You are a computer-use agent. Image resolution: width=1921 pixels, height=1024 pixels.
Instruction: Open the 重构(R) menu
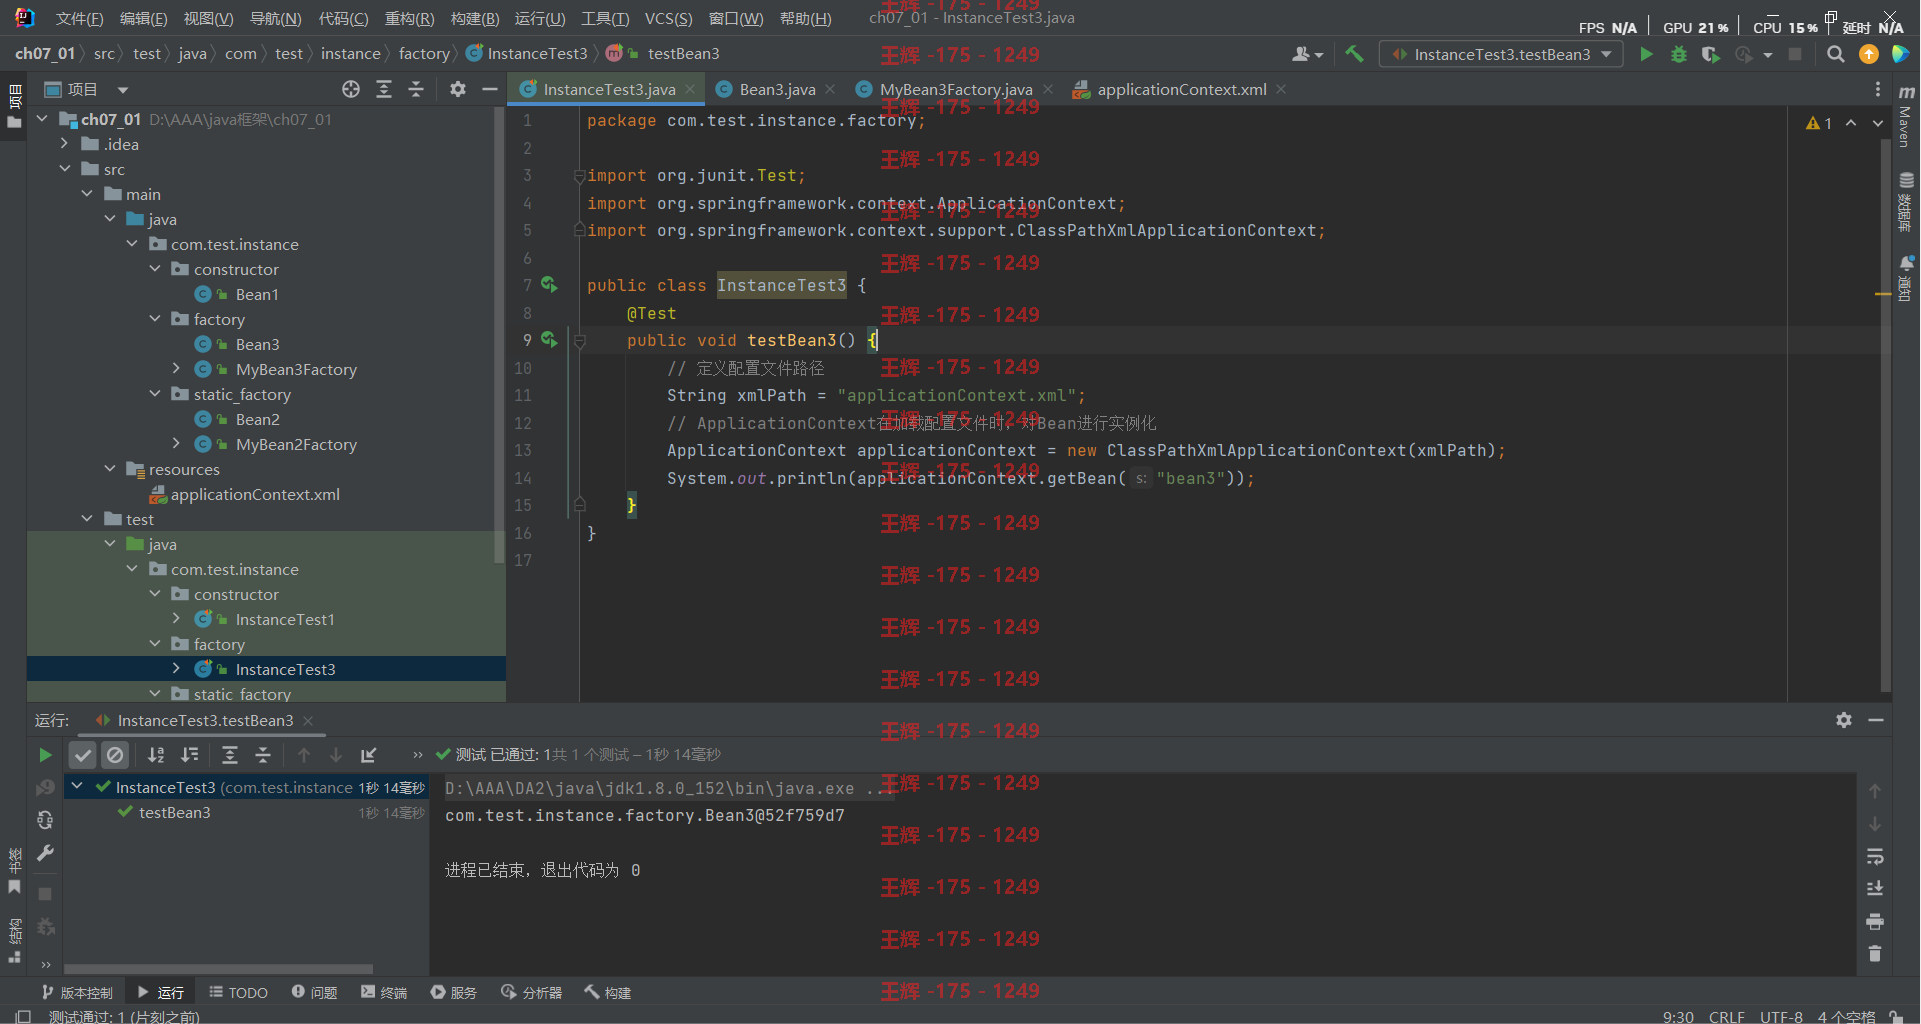409,19
